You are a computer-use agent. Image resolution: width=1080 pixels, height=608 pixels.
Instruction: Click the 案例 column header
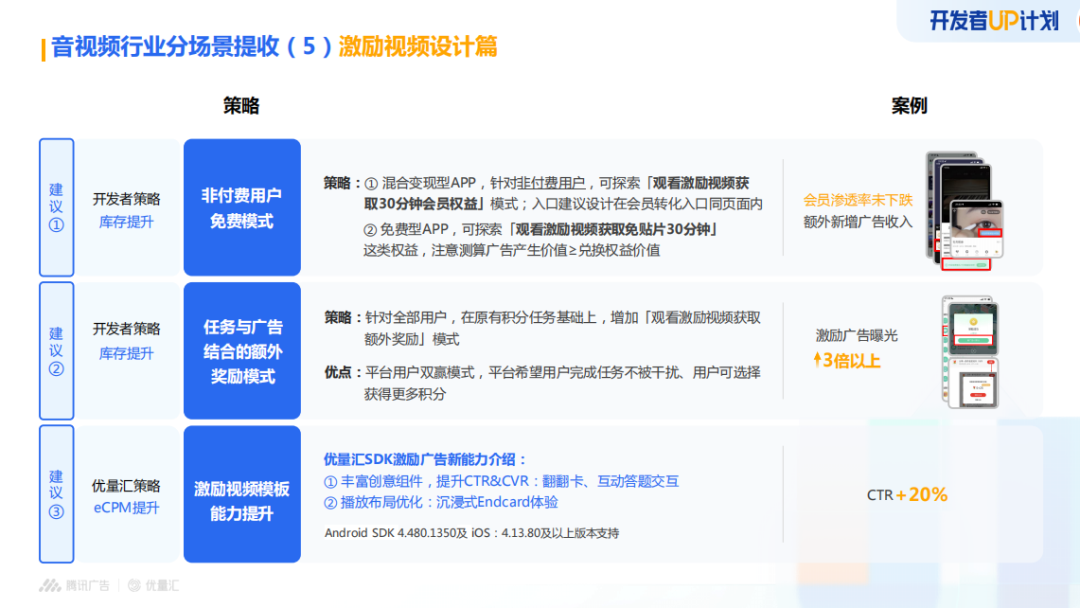(909, 105)
